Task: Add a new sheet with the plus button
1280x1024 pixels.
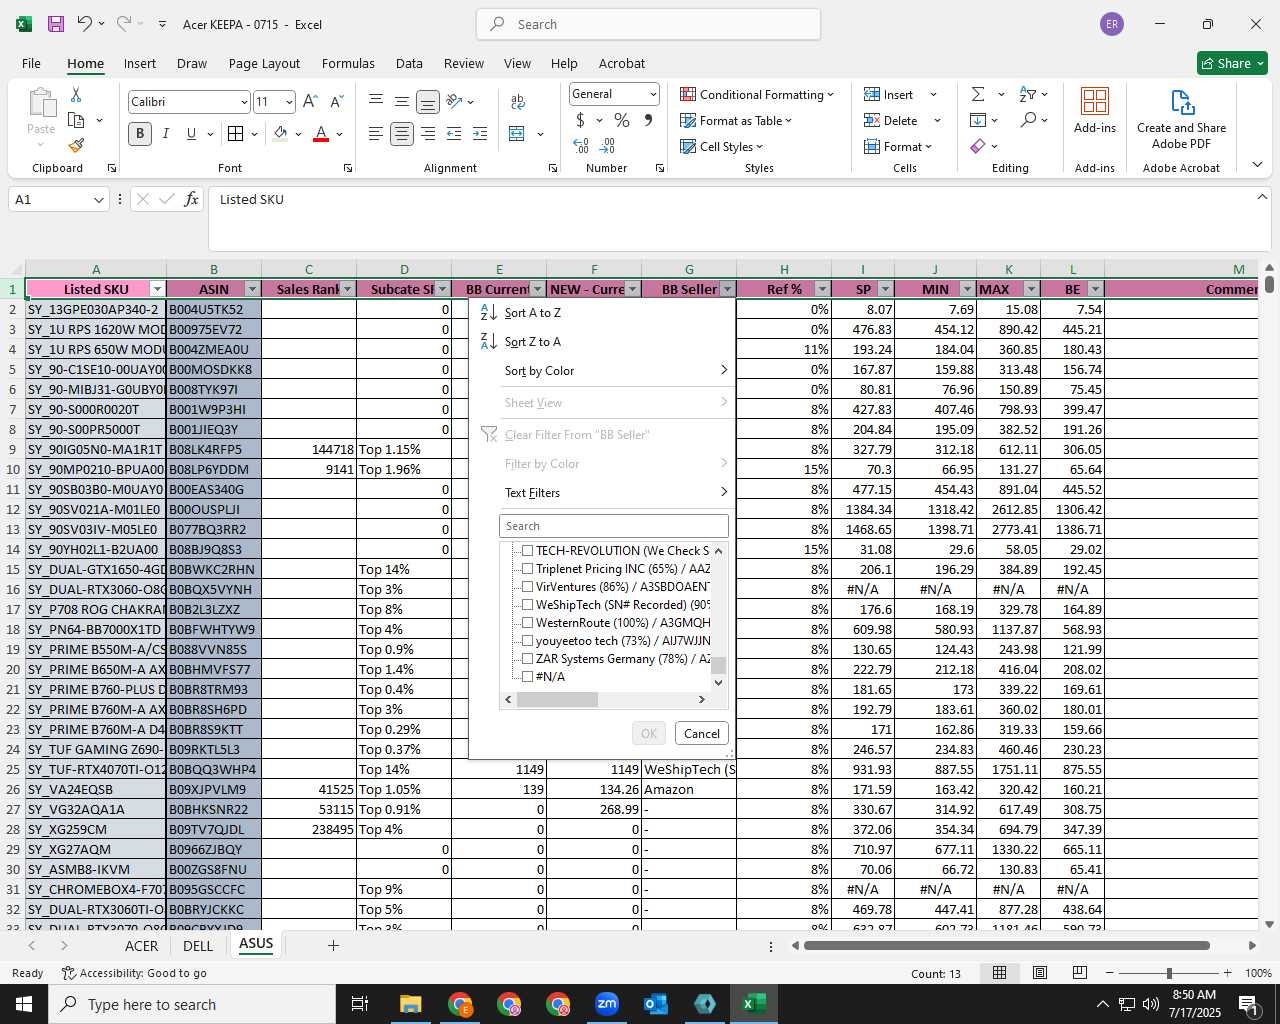Action: click(x=334, y=945)
